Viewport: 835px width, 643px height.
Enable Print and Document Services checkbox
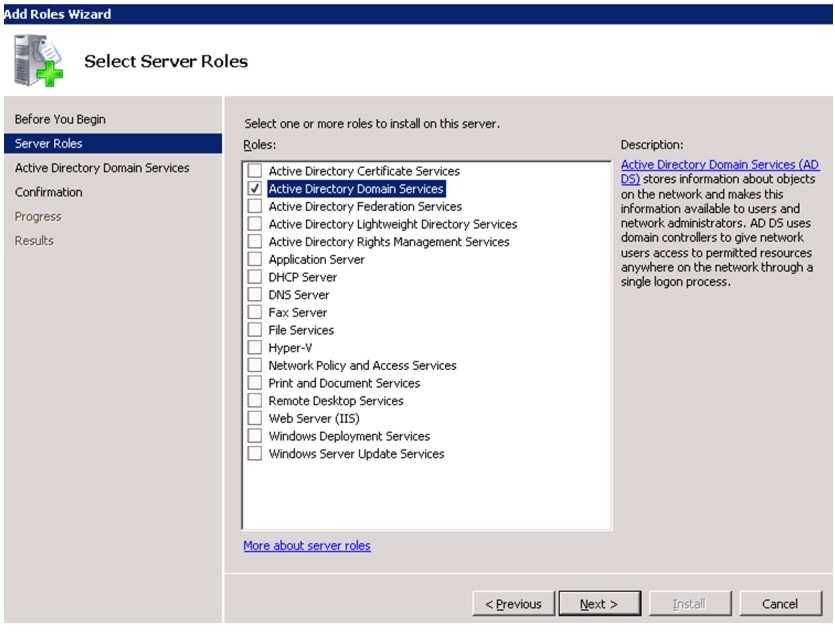(x=255, y=382)
